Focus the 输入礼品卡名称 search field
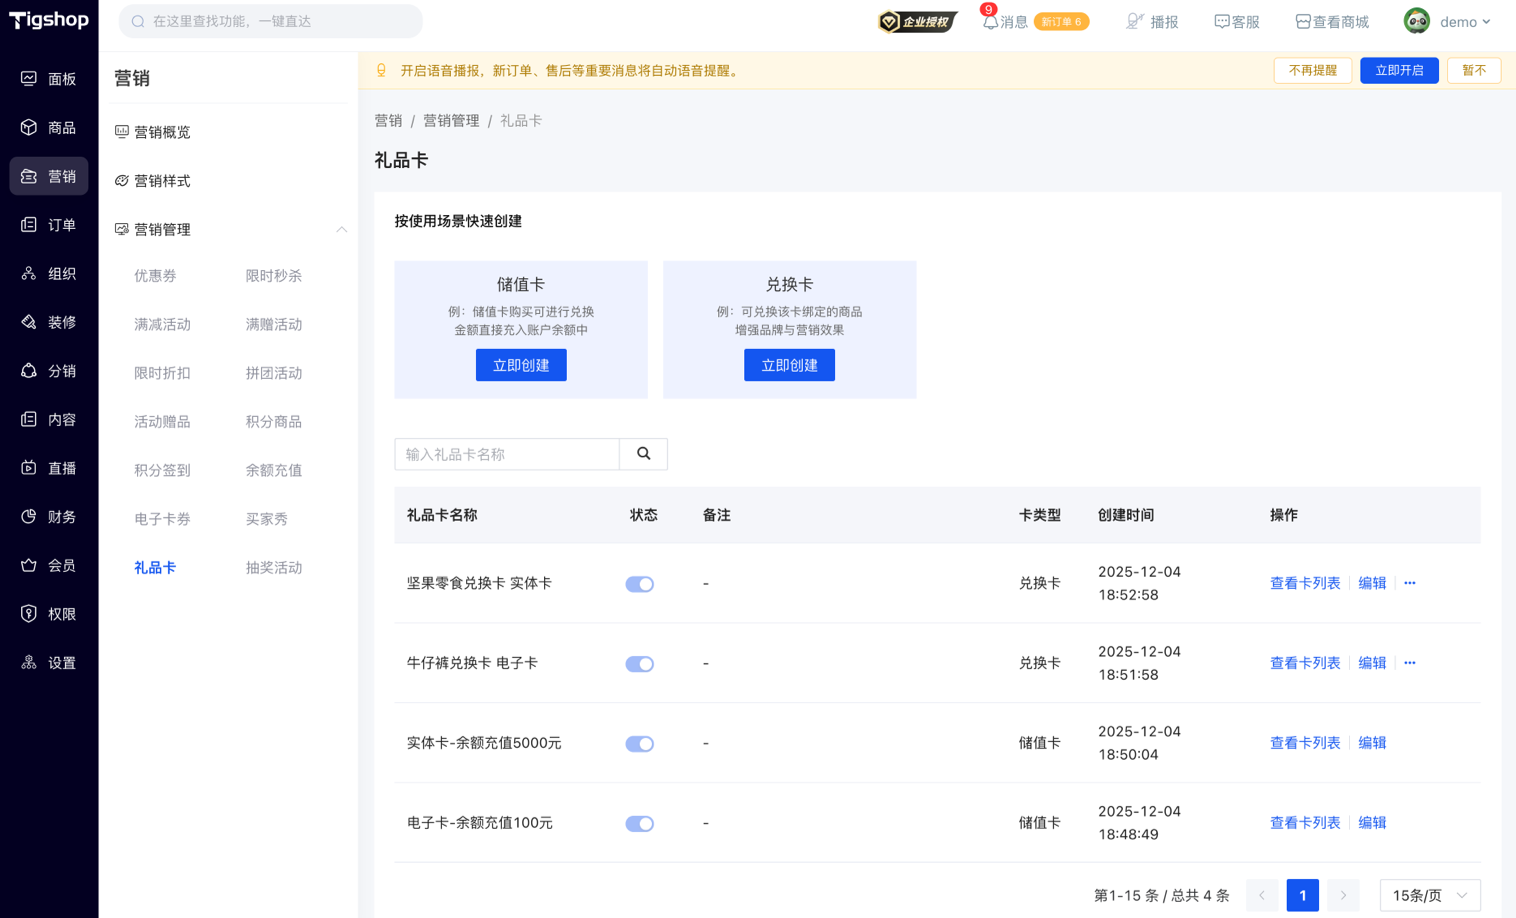Viewport: 1516px width, 918px height. (x=507, y=454)
